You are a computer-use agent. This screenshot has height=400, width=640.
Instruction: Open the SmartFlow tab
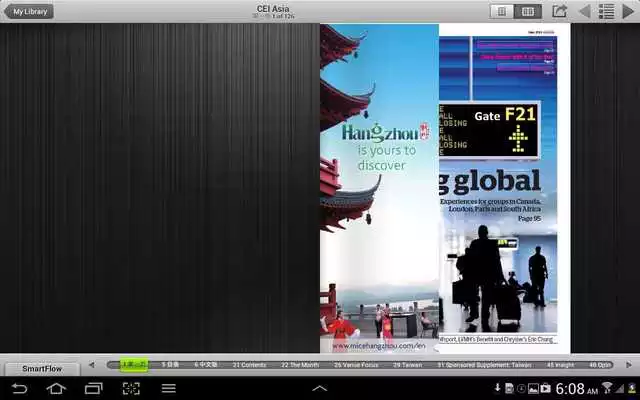point(42,369)
